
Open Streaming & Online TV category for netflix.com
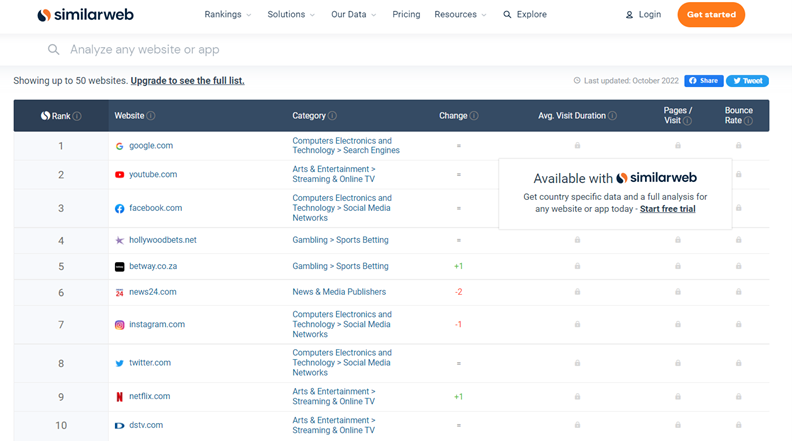coord(333,397)
